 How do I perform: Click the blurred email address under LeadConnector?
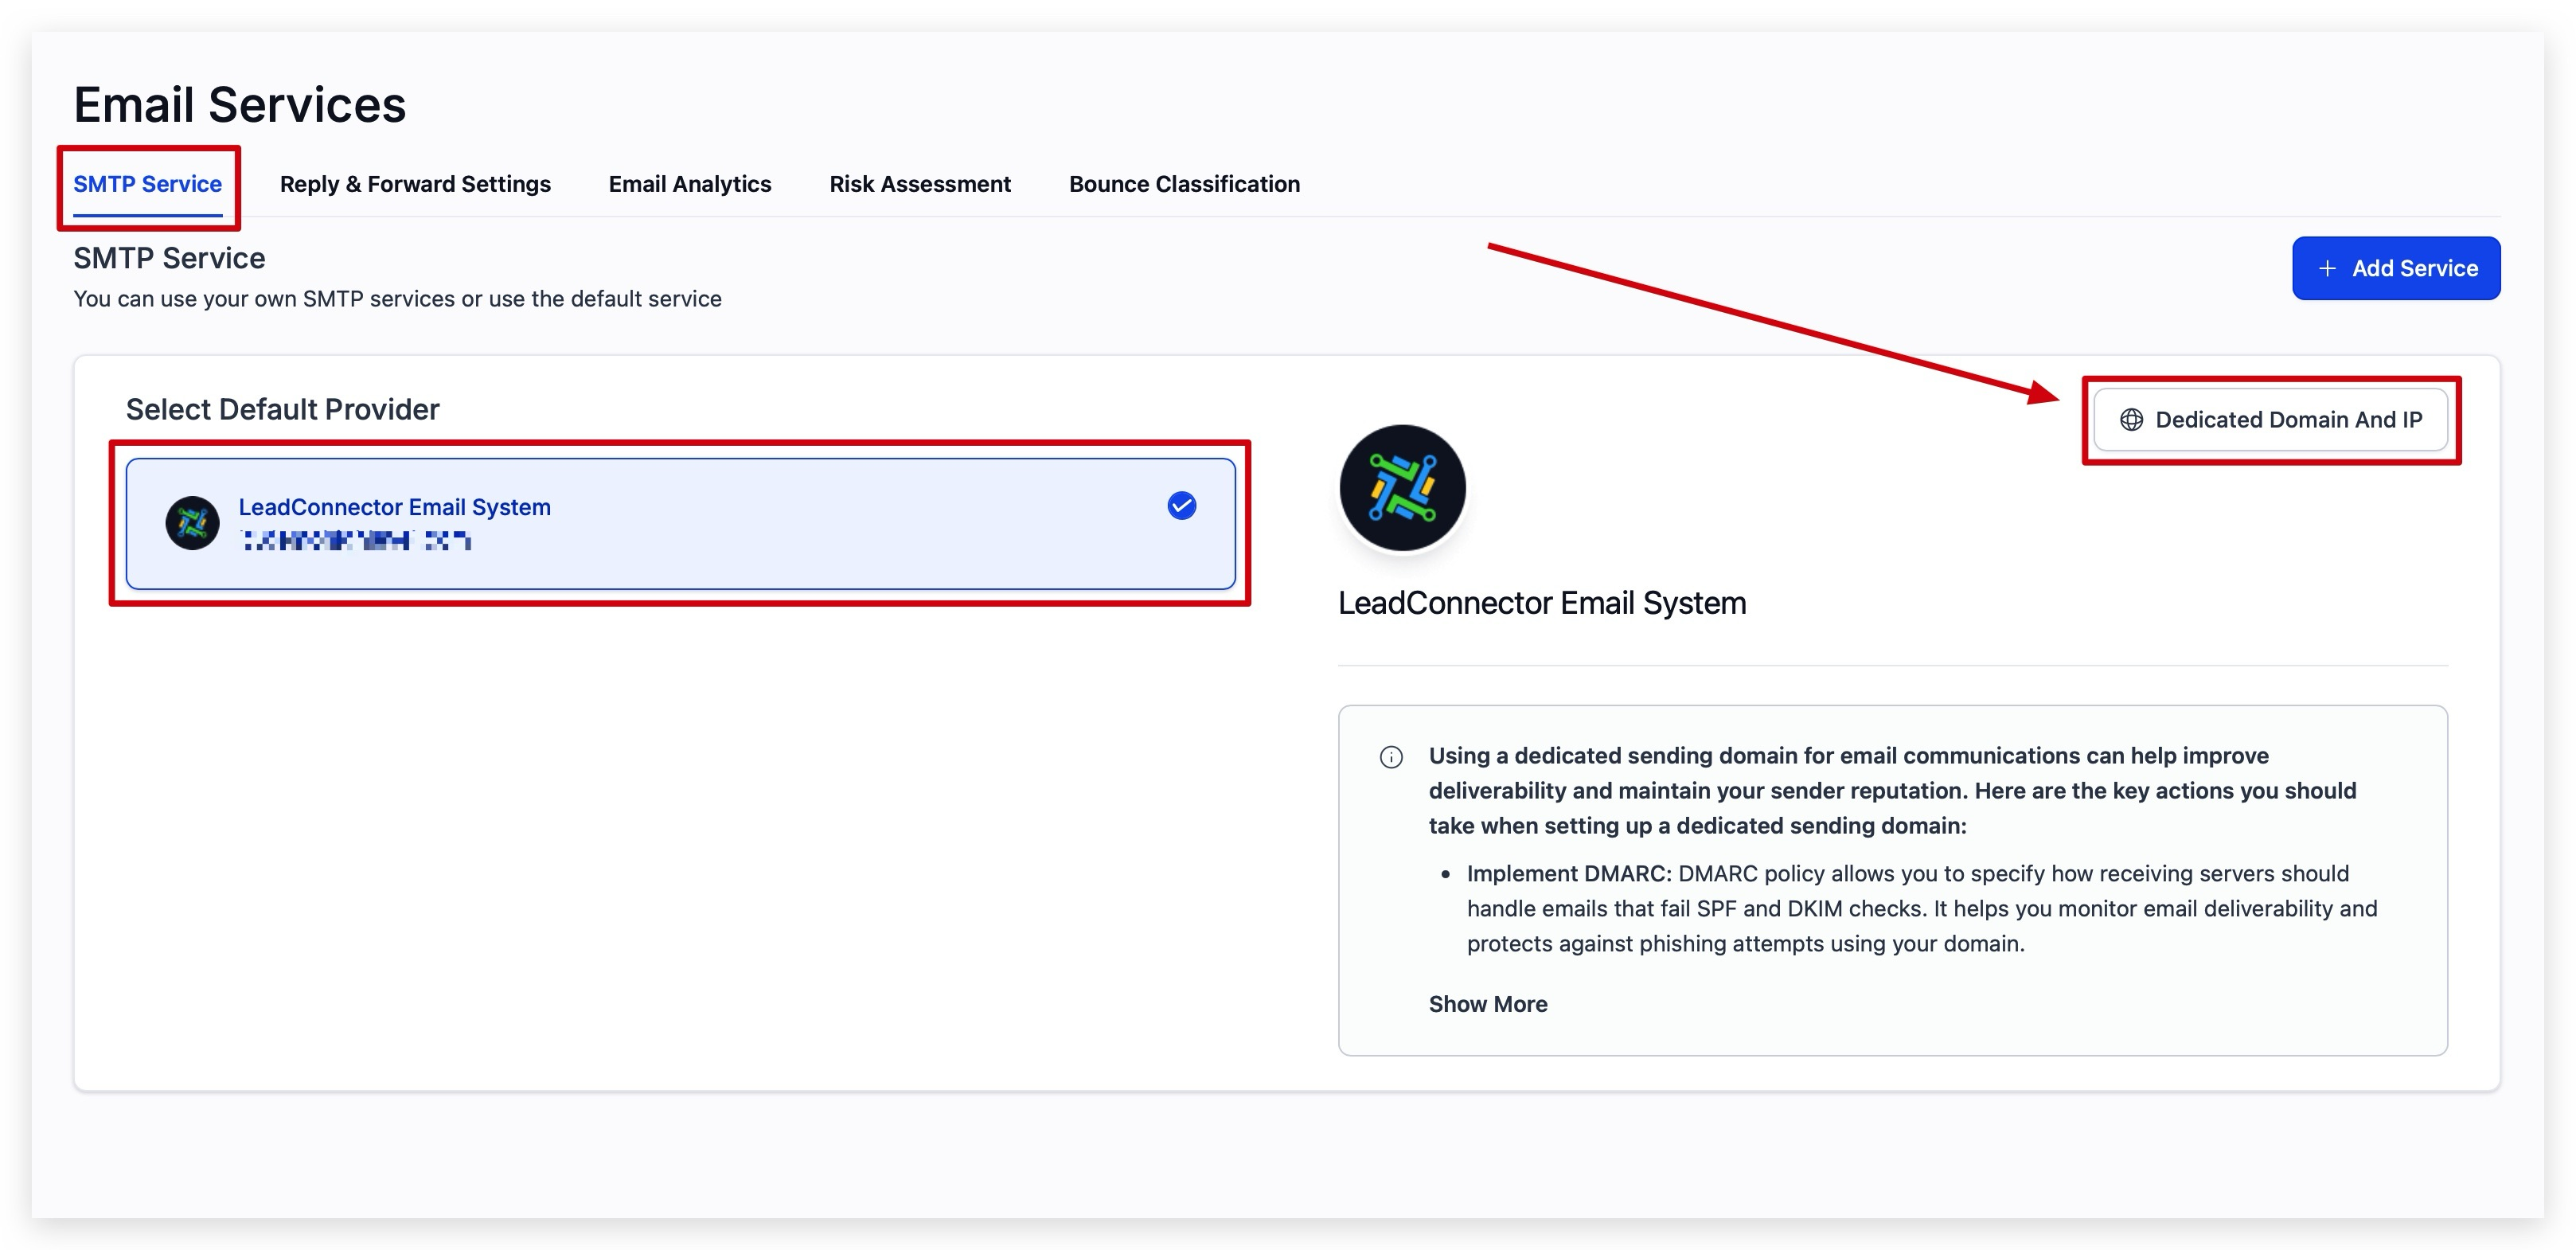[x=355, y=541]
